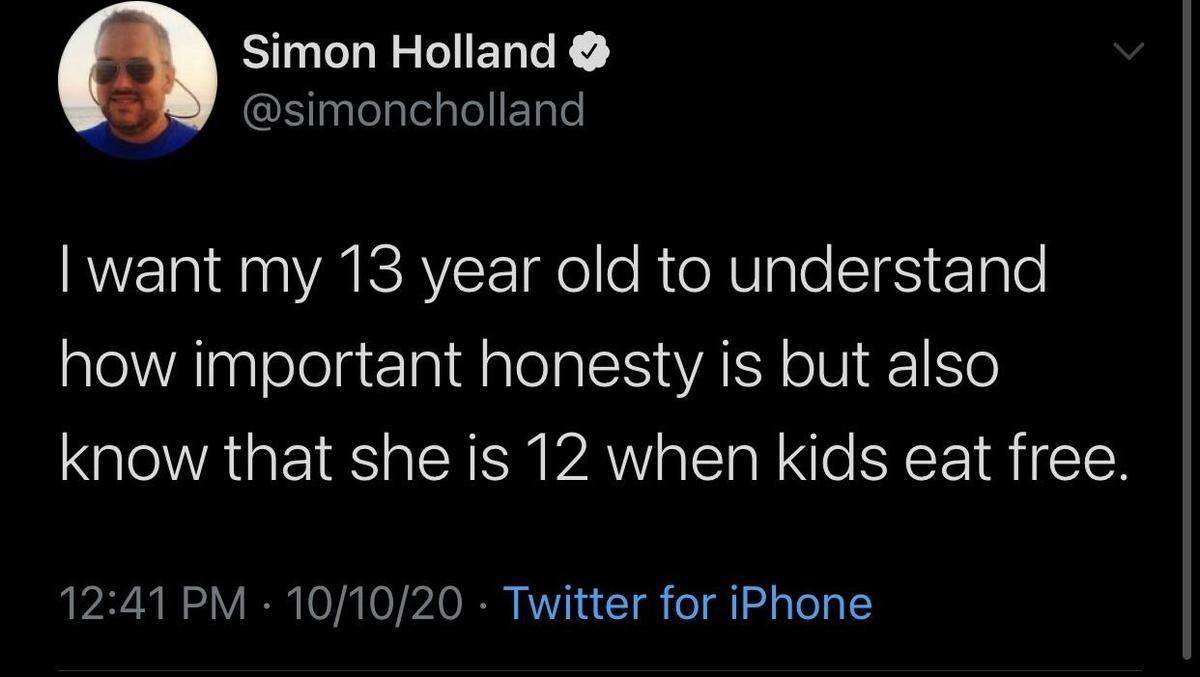Open the @simoncholland handle link

tap(413, 110)
